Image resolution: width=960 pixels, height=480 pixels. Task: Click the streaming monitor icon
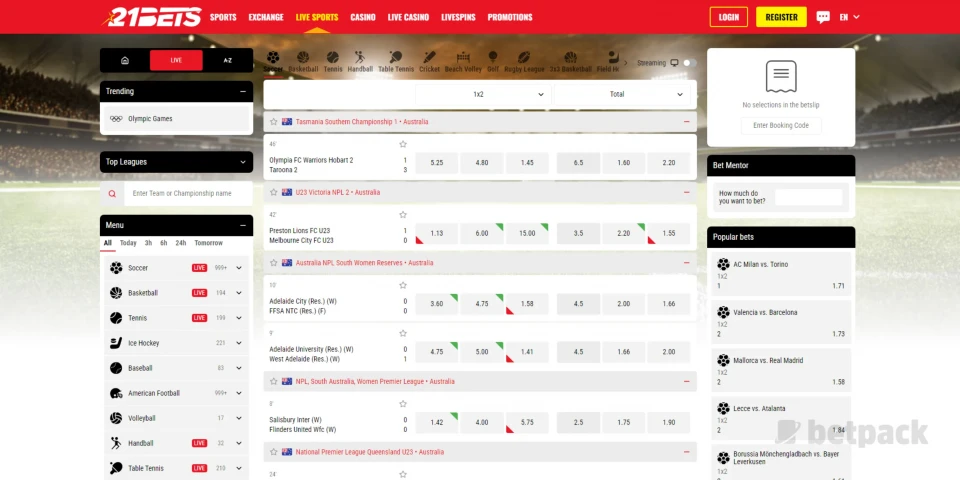click(674, 62)
